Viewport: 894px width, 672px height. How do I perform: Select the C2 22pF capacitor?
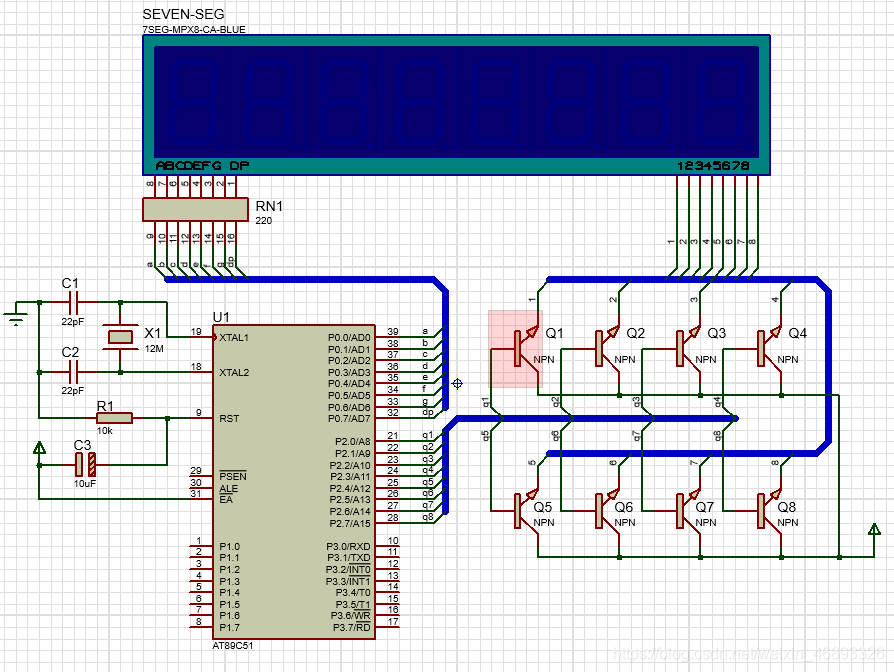71,371
